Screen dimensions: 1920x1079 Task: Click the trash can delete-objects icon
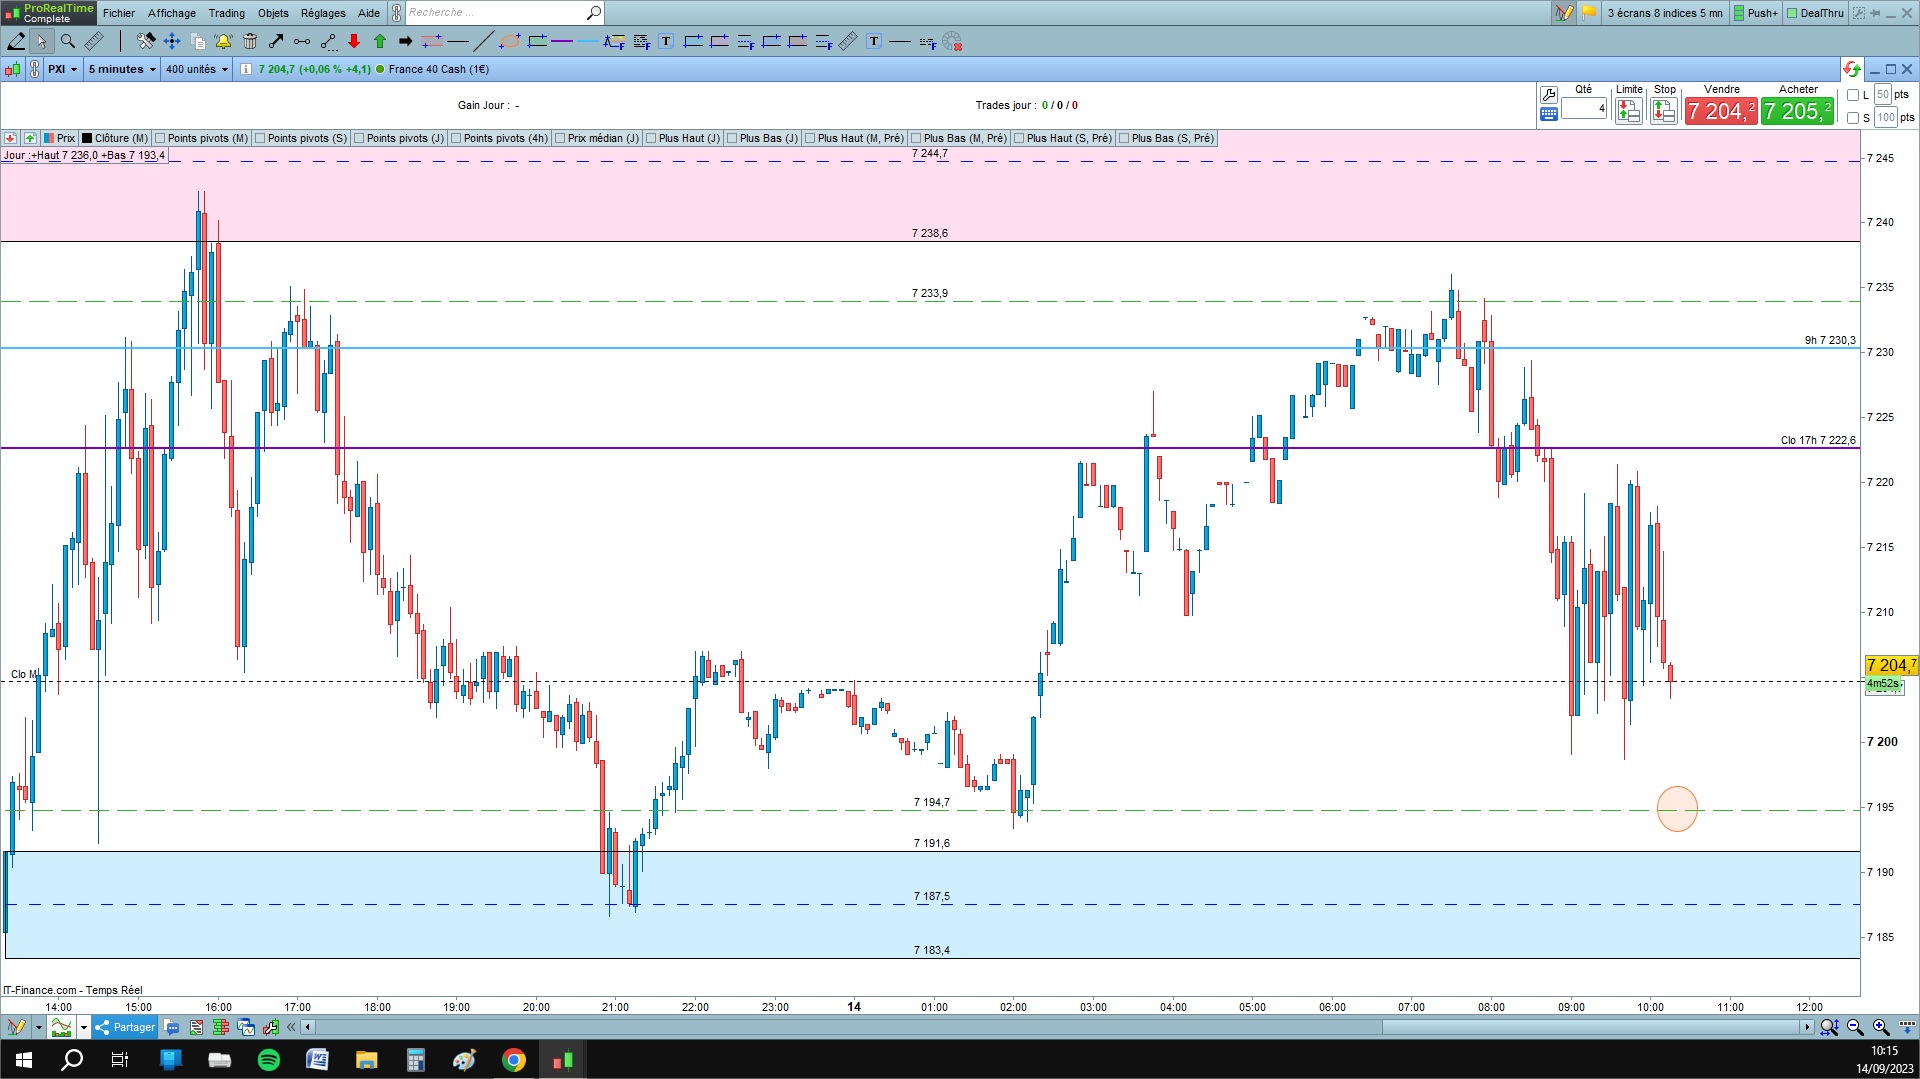[250, 41]
